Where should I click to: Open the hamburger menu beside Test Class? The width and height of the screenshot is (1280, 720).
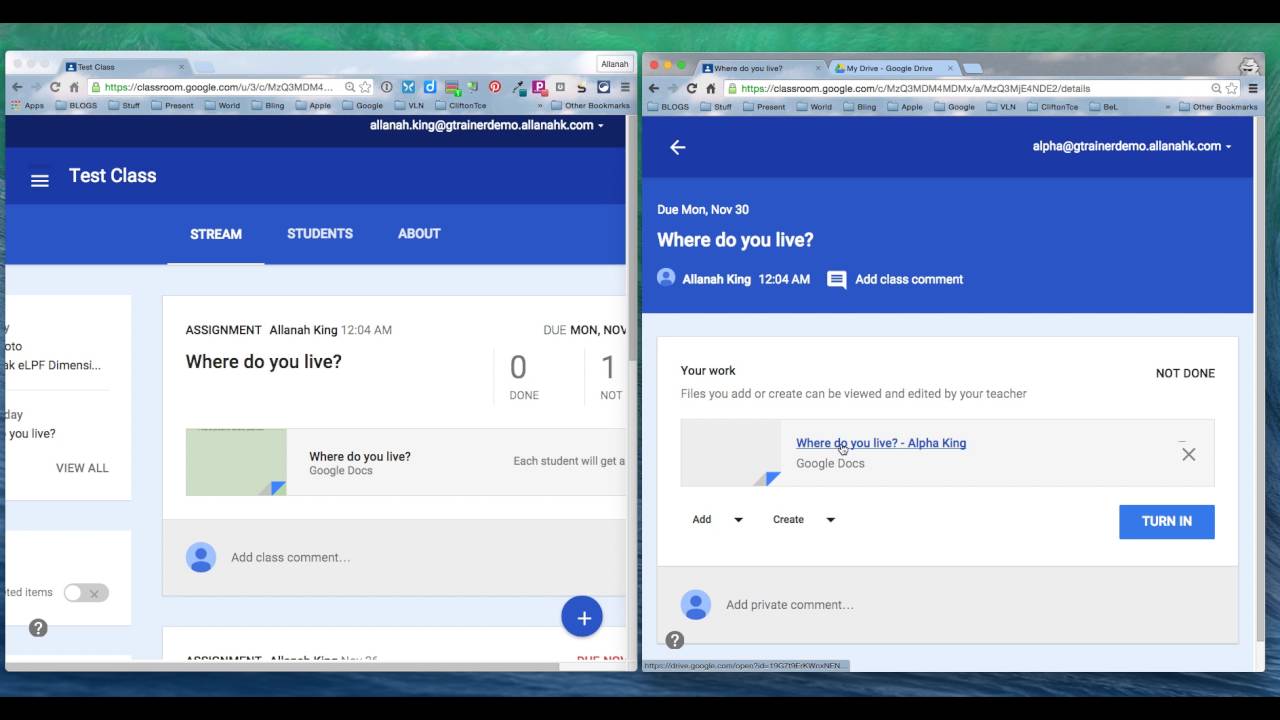(39, 181)
